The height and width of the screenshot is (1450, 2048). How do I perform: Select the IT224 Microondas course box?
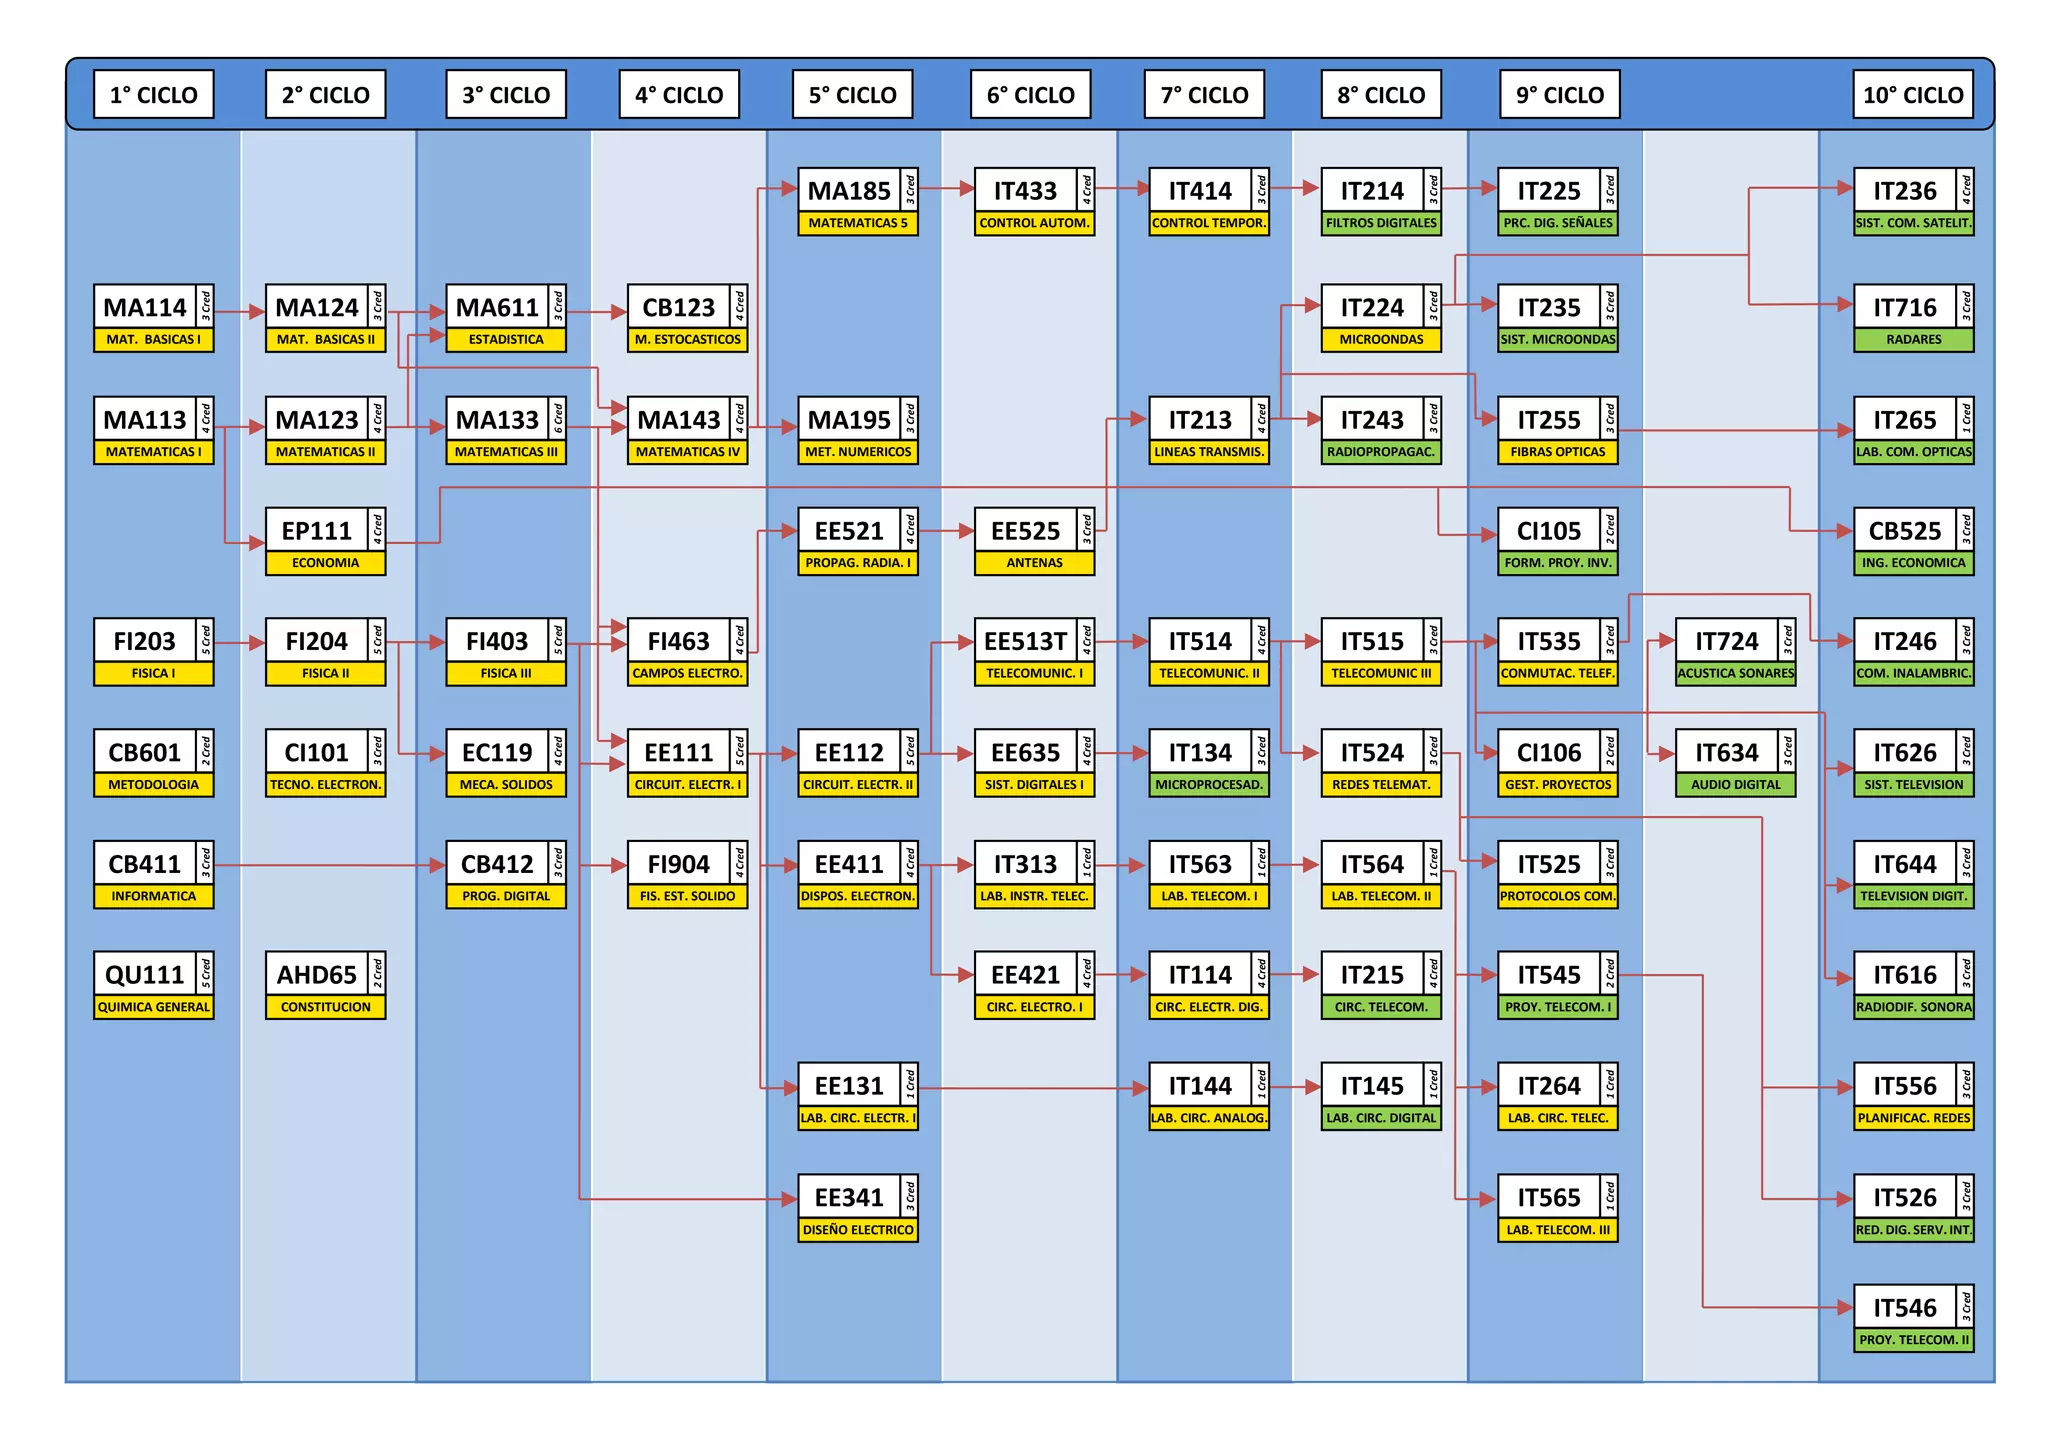1380,318
